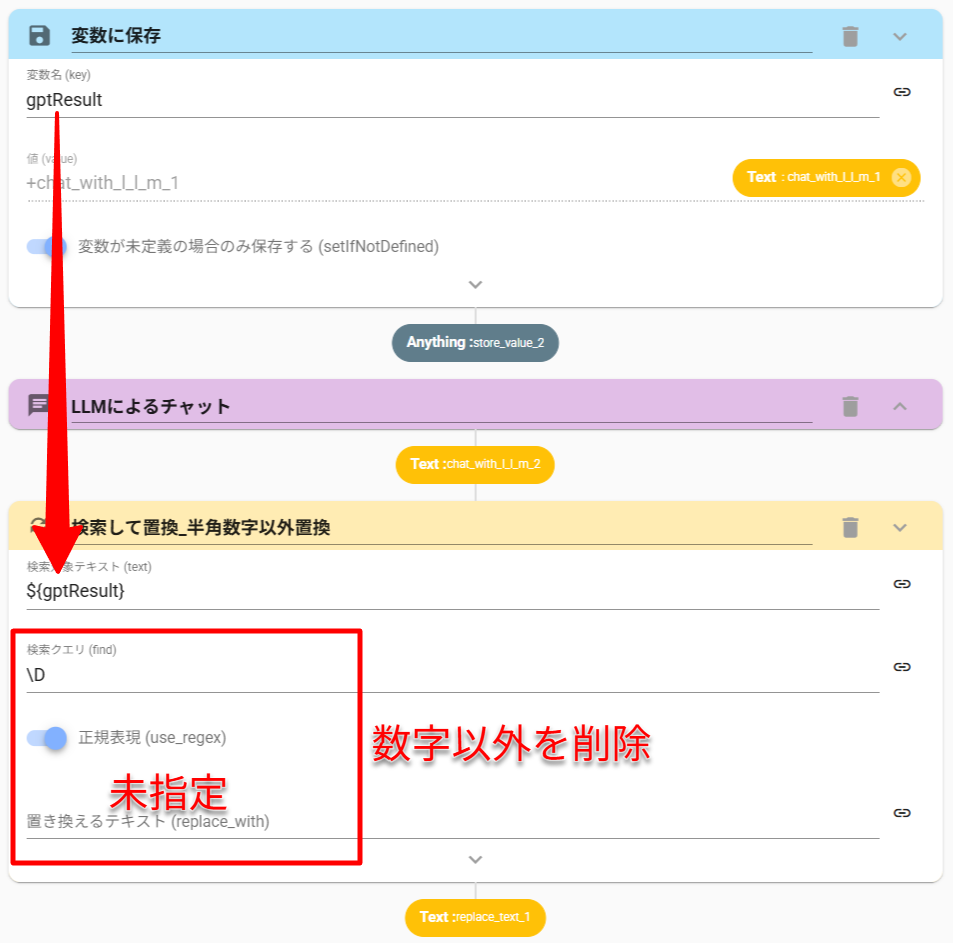
Task: Click chat icon in LLMによるチャット header
Action: click(x=39, y=405)
